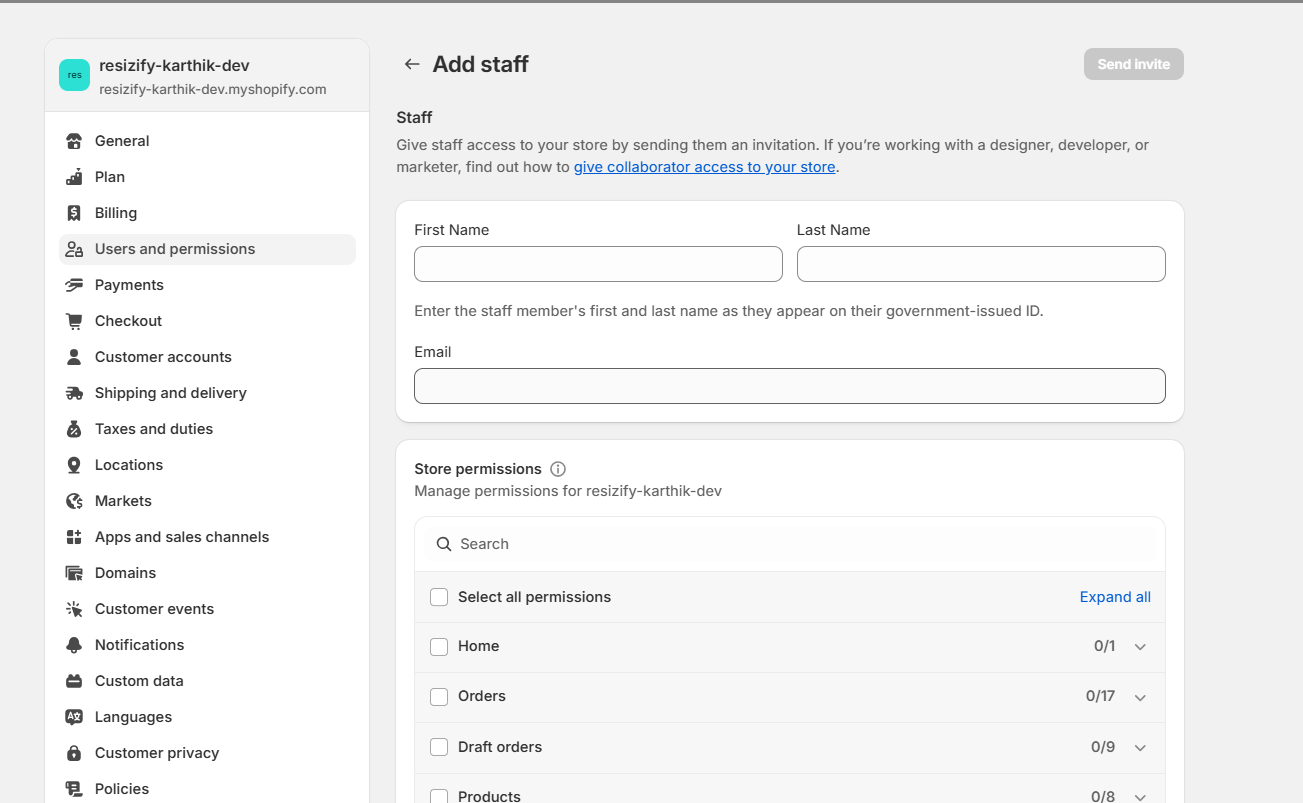Open Shipping and delivery truck icon
1303x803 pixels.
pos(74,392)
